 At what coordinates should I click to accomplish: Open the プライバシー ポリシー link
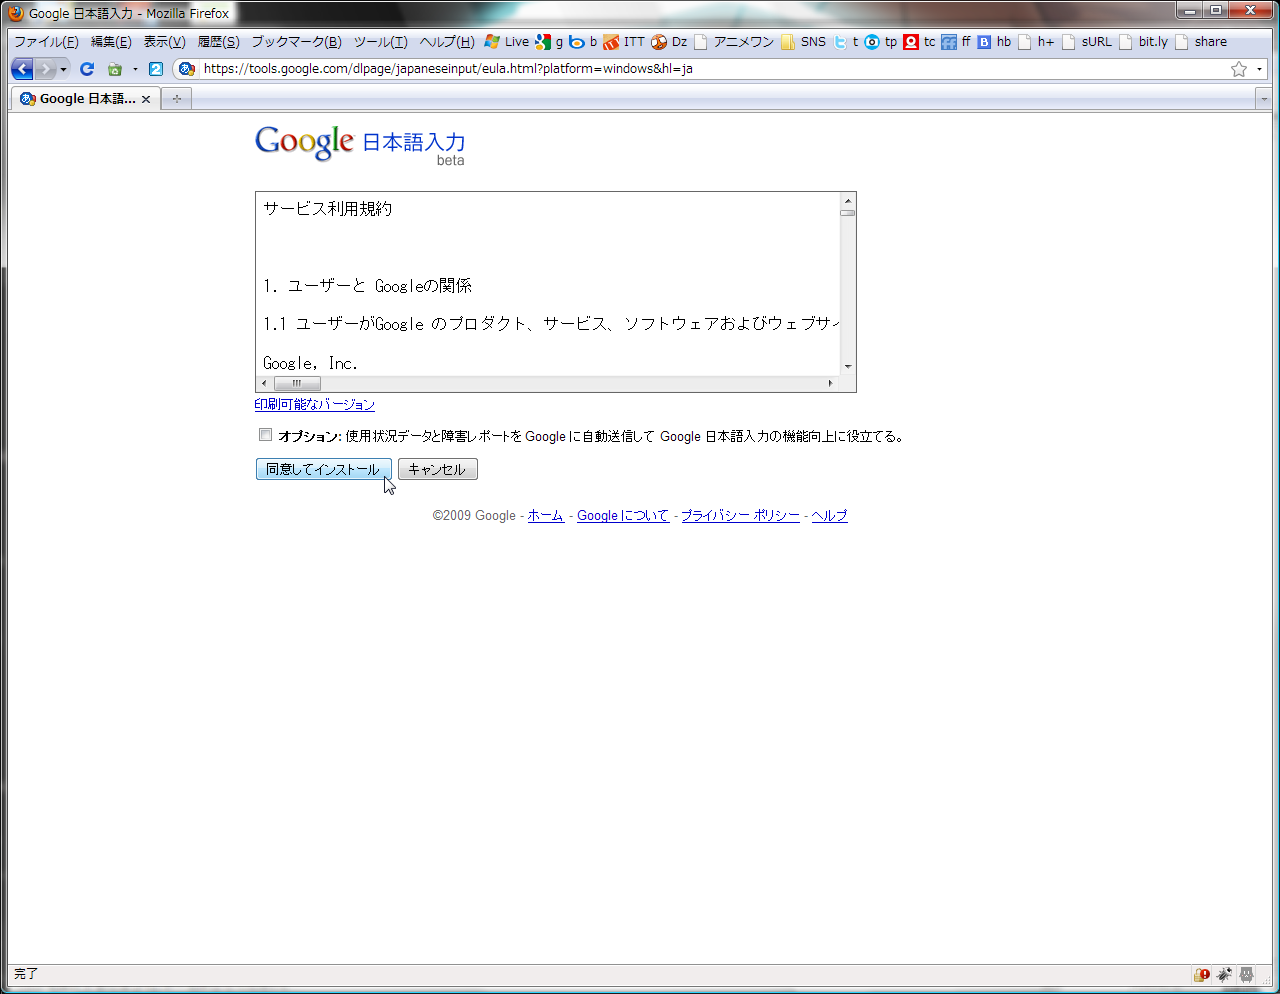[x=741, y=516]
